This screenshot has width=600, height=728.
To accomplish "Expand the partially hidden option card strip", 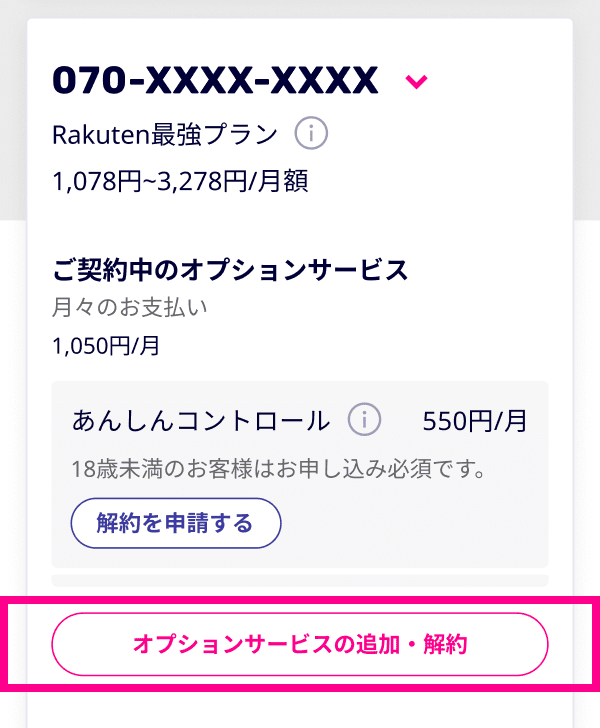I will (x=300, y=580).
